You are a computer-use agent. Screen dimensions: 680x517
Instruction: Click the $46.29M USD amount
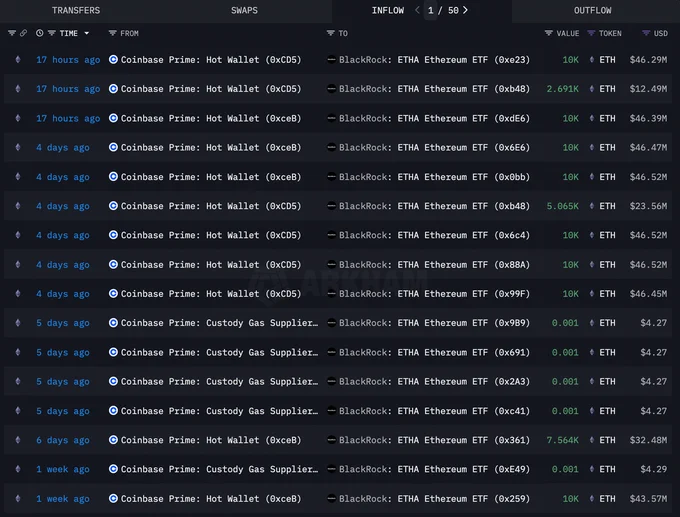point(648,60)
